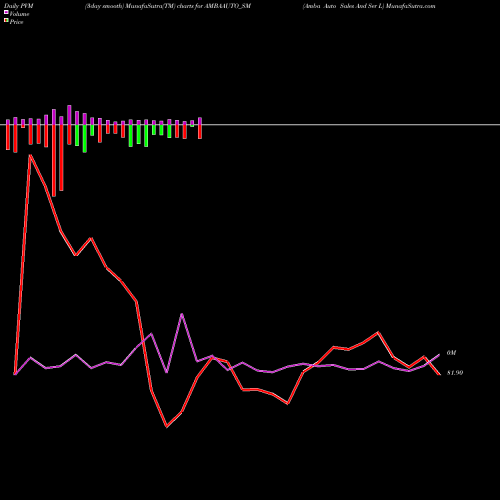Click the tallest magenta bar above the baseline
This screenshot has width=500, height=500.
69,115
